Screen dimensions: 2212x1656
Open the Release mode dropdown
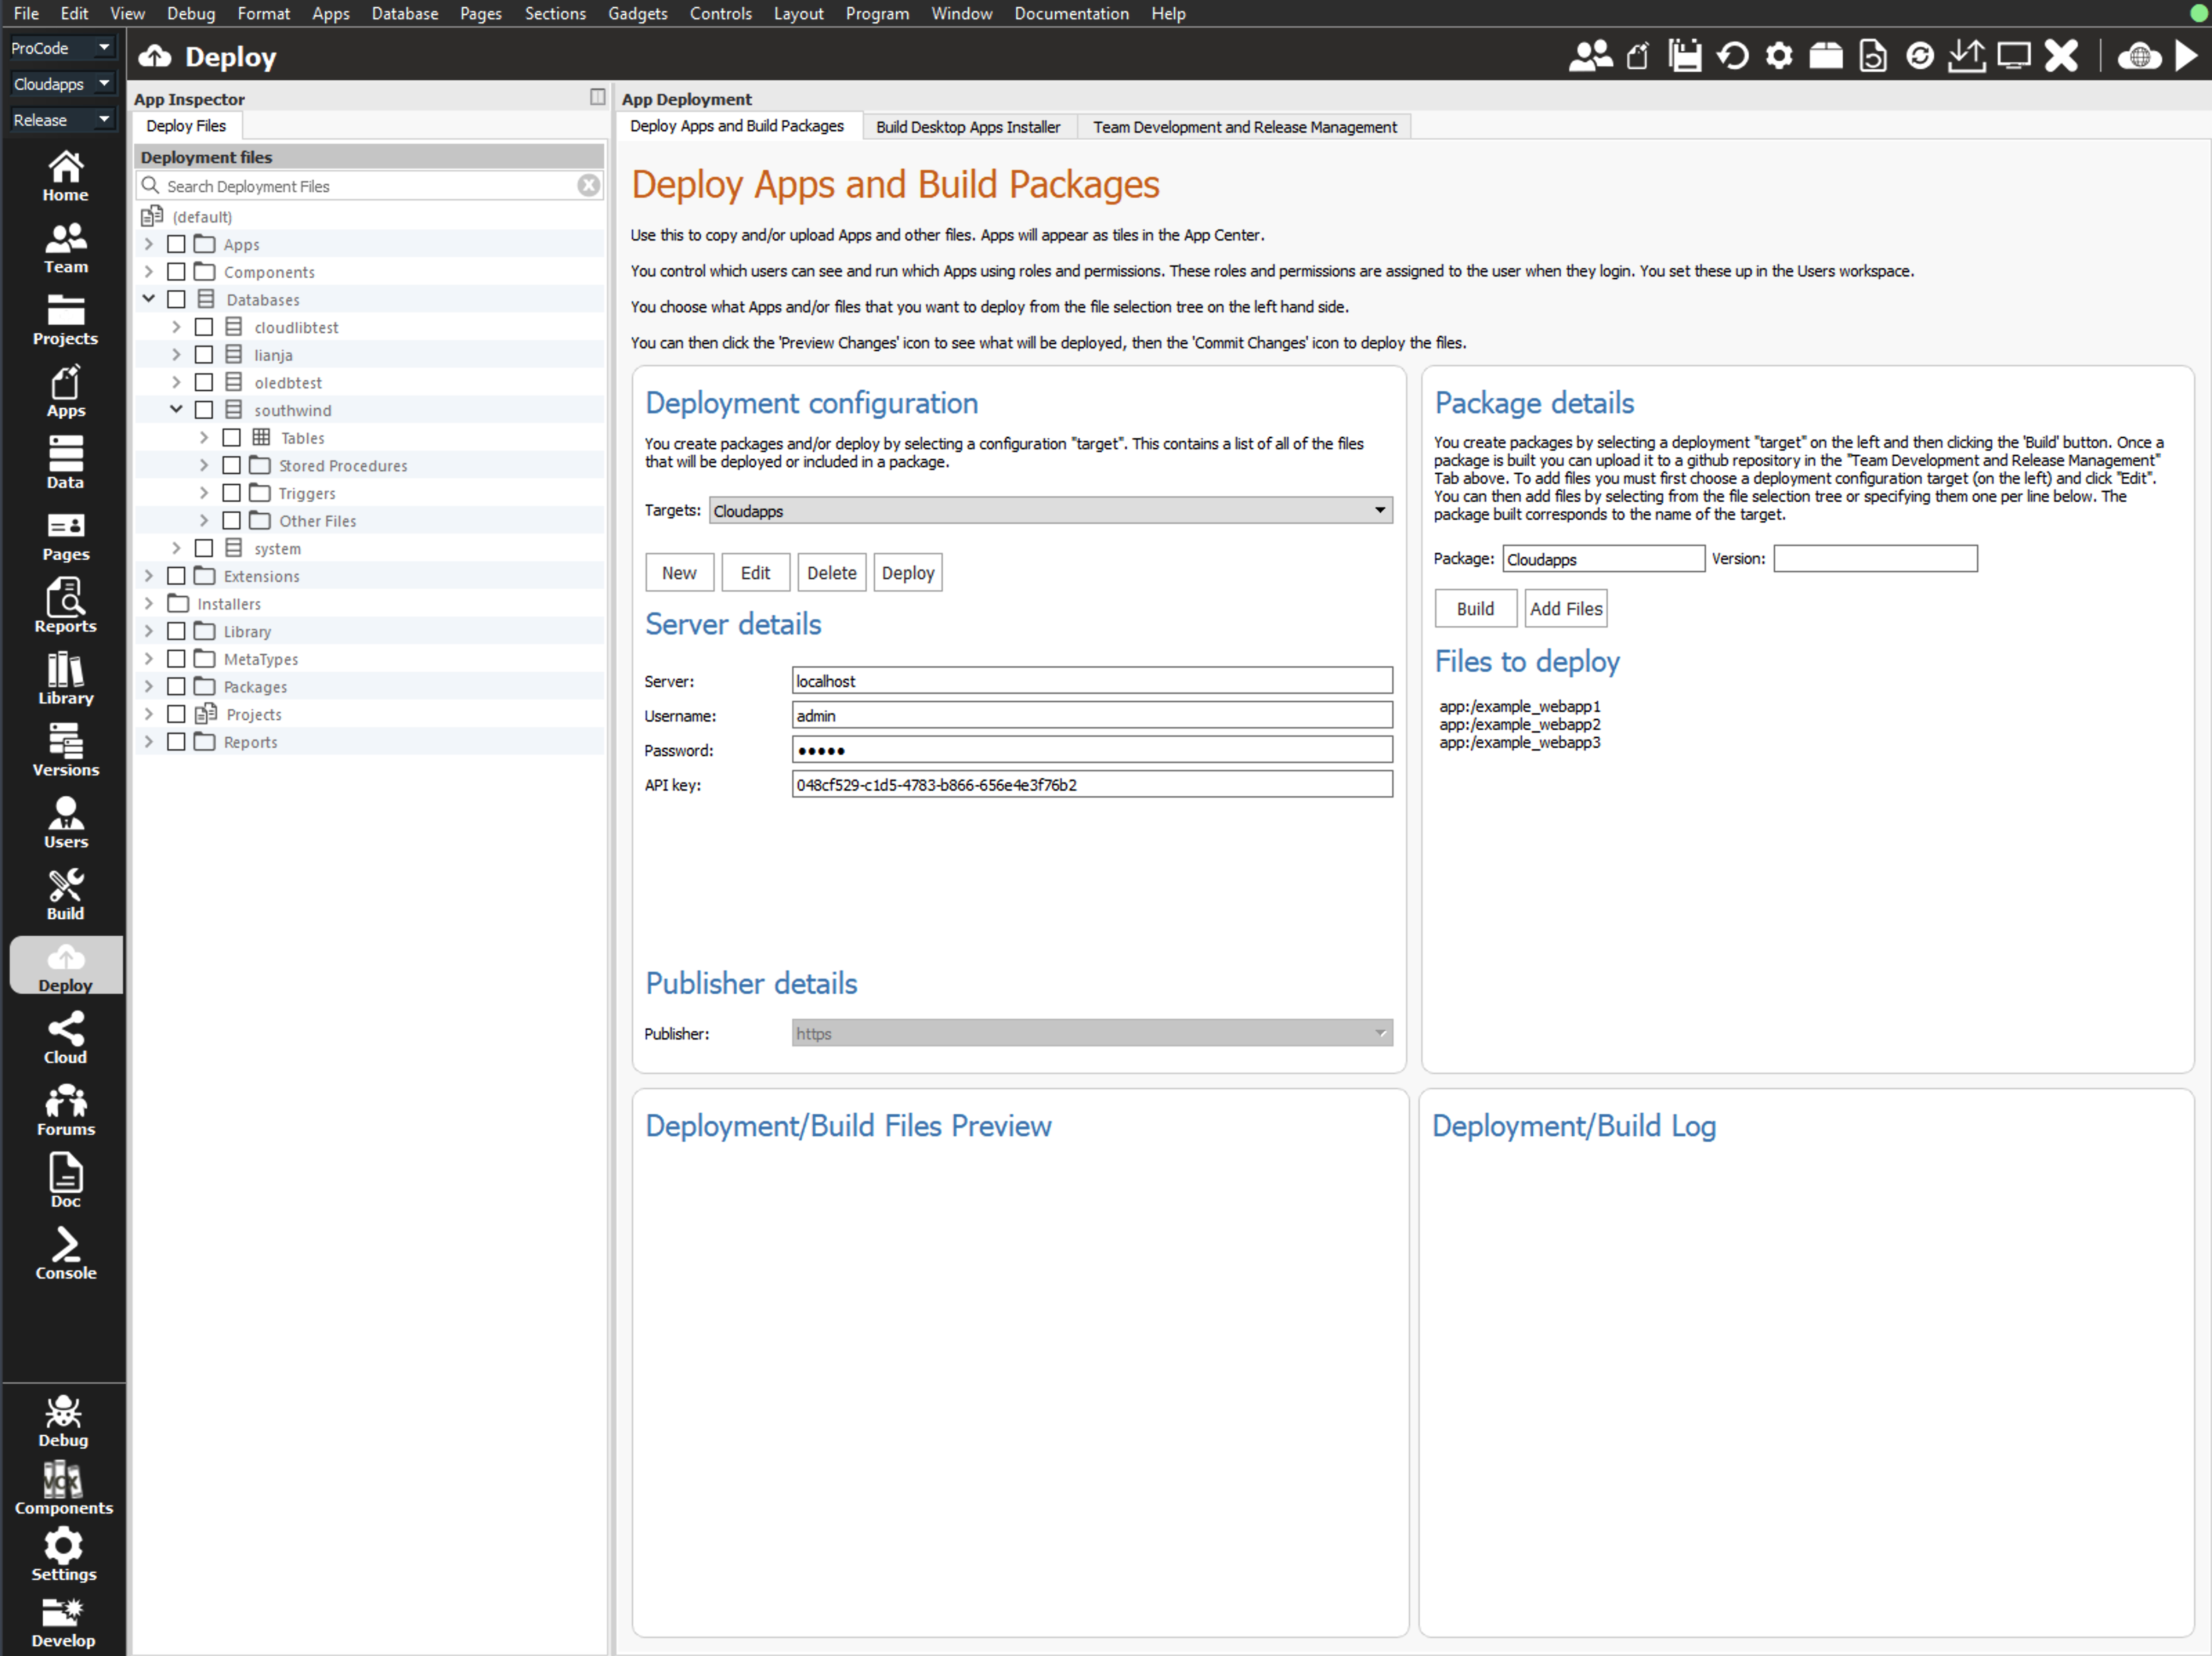[60, 120]
